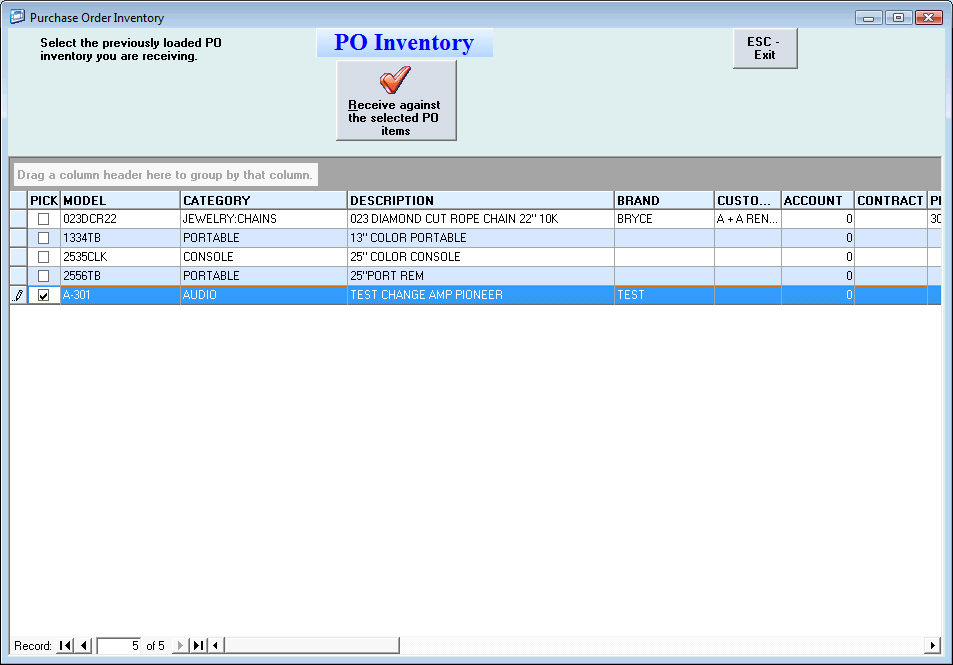Click the pencil edit indicator on row A-301
Viewport: 953px width, 665px height.
click(19, 295)
